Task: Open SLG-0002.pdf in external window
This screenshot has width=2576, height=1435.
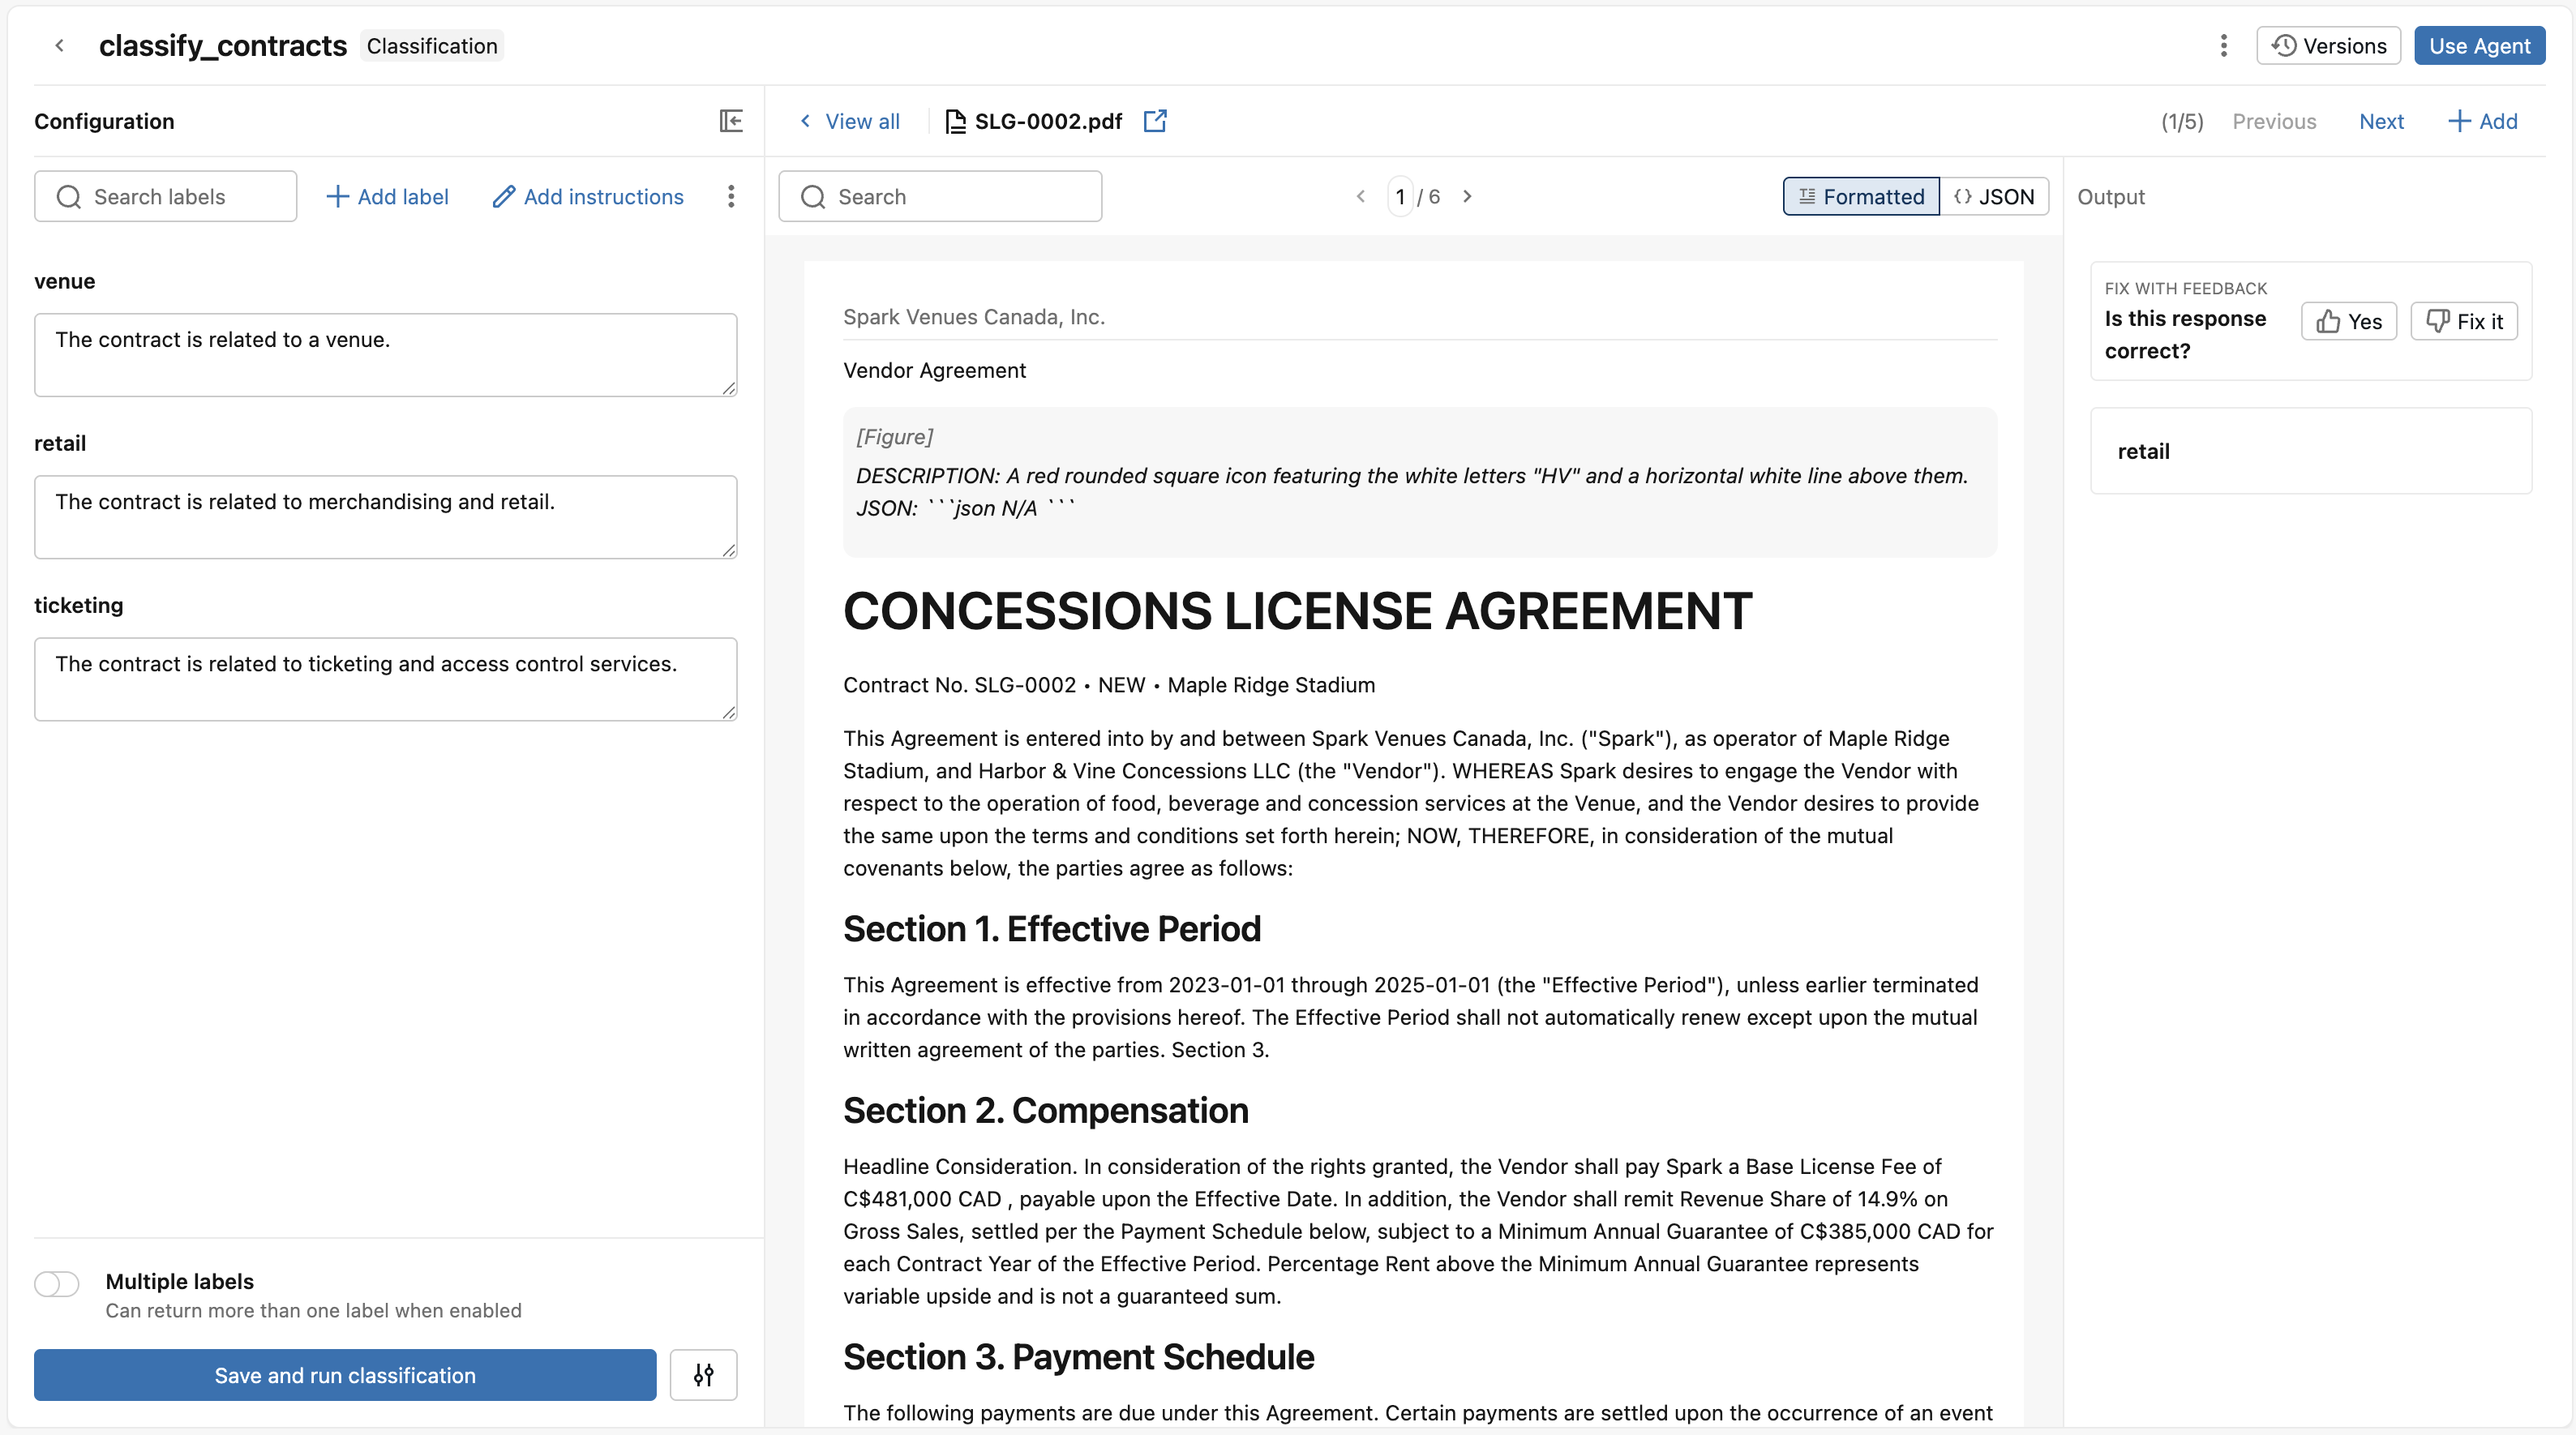Action: pos(1155,121)
